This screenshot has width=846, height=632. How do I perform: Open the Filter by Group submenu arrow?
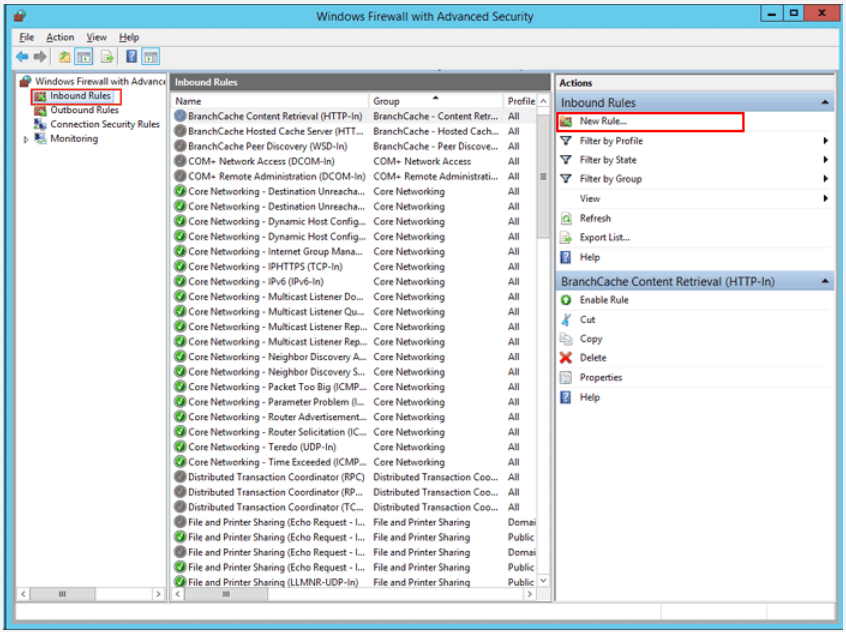pos(825,179)
